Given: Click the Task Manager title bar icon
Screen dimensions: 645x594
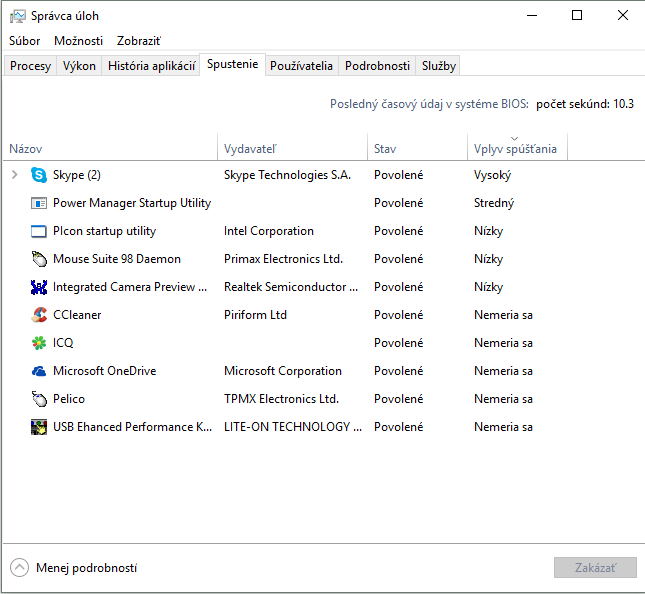Looking at the screenshot, I should 17,16.
